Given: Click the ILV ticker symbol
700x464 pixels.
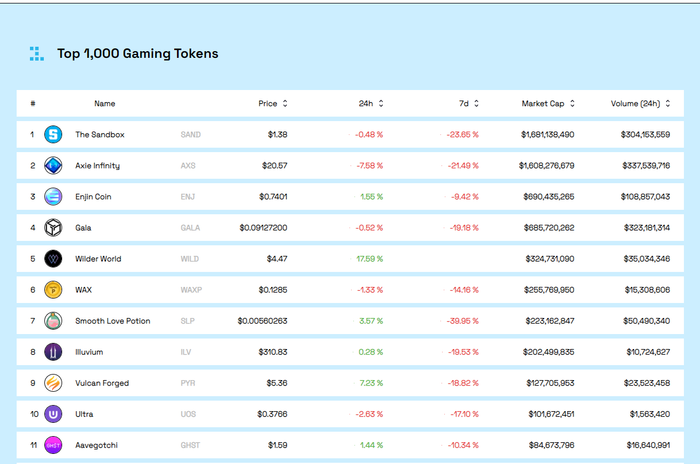Looking at the screenshot, I should pos(186,352).
